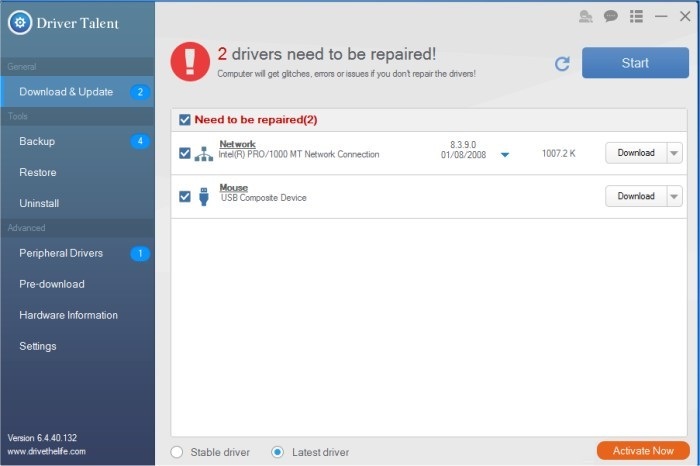Click badge 2 beside Download & Update
Screen dimensions: 700x466
tap(140, 92)
